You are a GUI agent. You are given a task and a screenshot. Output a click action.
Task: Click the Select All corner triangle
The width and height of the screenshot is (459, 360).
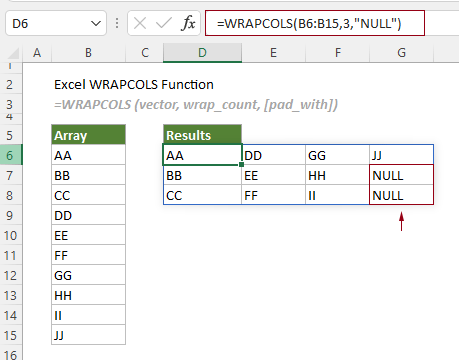click(13, 53)
